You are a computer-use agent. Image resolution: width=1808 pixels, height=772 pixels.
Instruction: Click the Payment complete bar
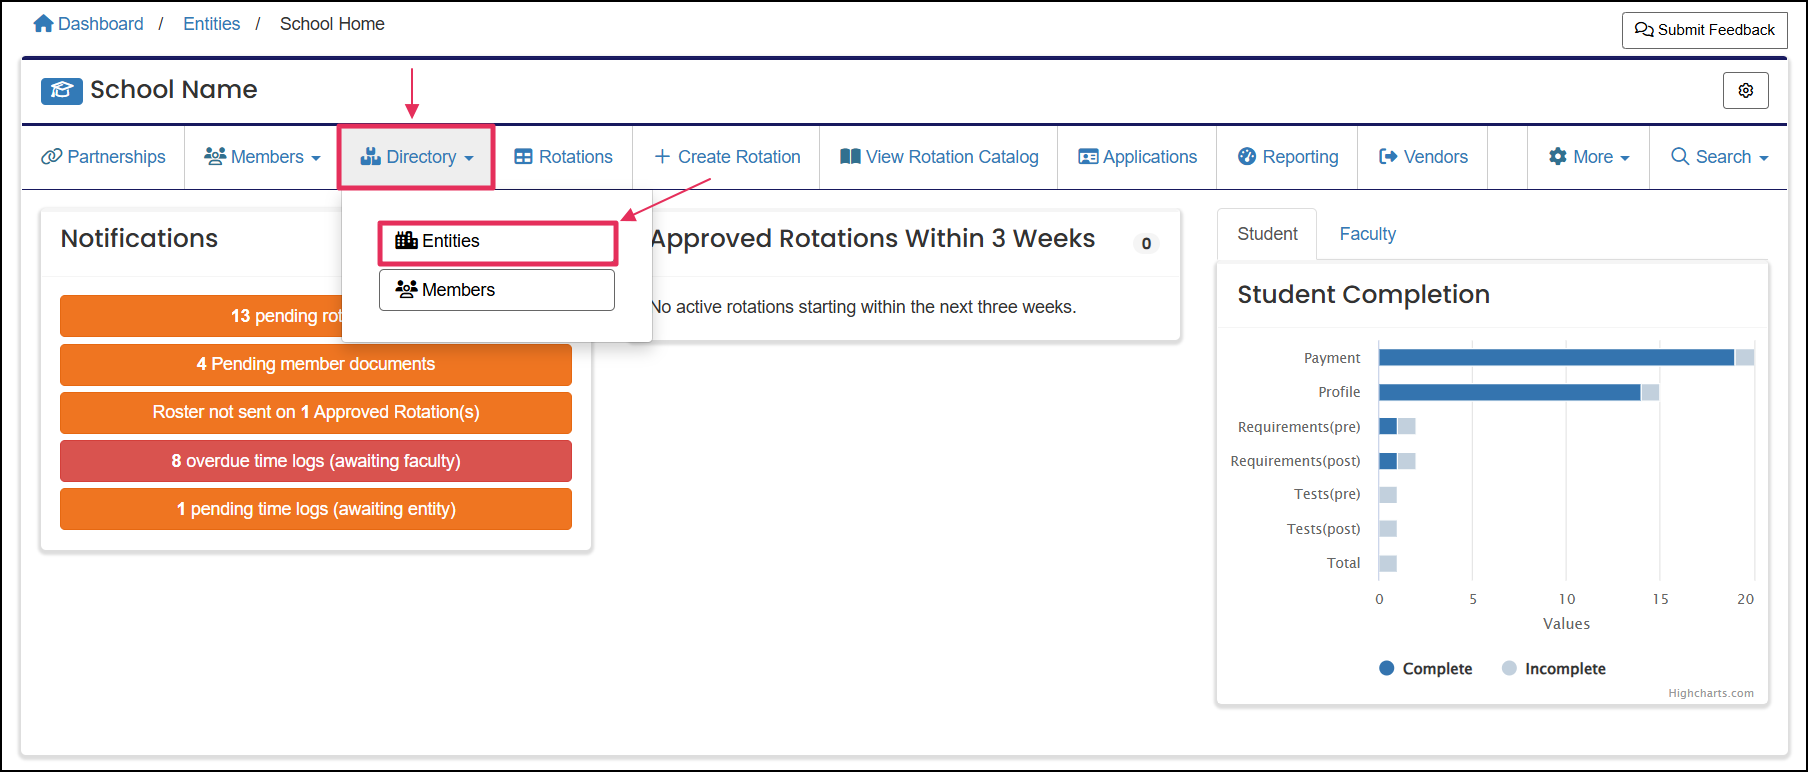[x=1556, y=358]
